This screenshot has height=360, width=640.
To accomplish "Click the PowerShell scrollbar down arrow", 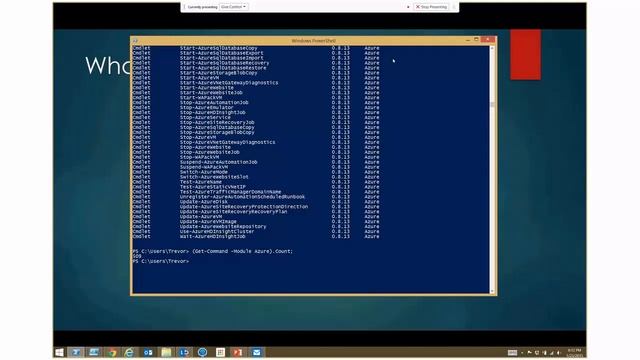I will 492,291.
